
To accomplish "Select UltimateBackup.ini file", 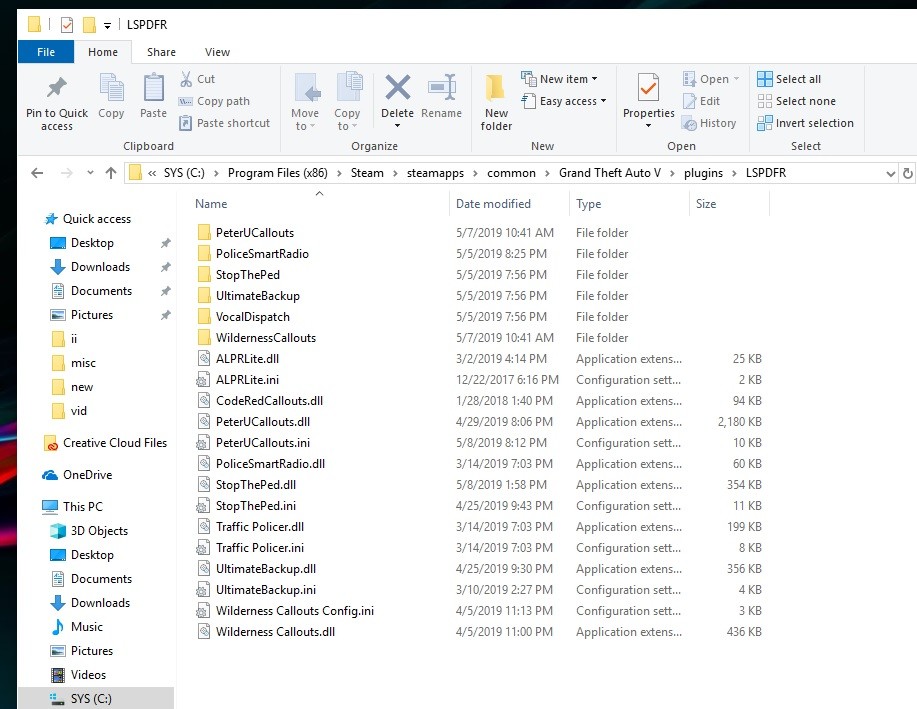I will tap(266, 590).
